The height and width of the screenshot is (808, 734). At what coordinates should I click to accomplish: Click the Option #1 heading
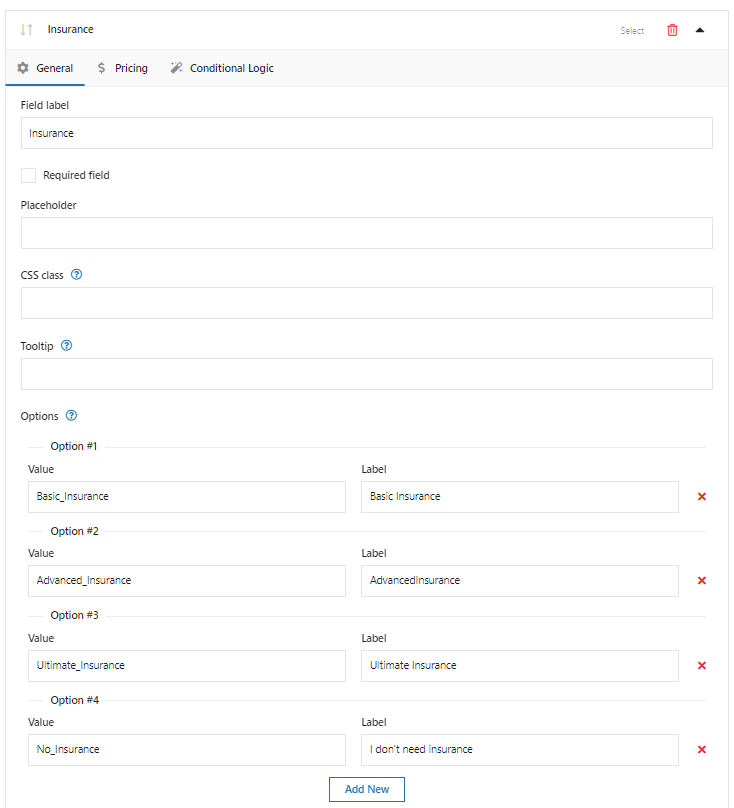(x=74, y=446)
